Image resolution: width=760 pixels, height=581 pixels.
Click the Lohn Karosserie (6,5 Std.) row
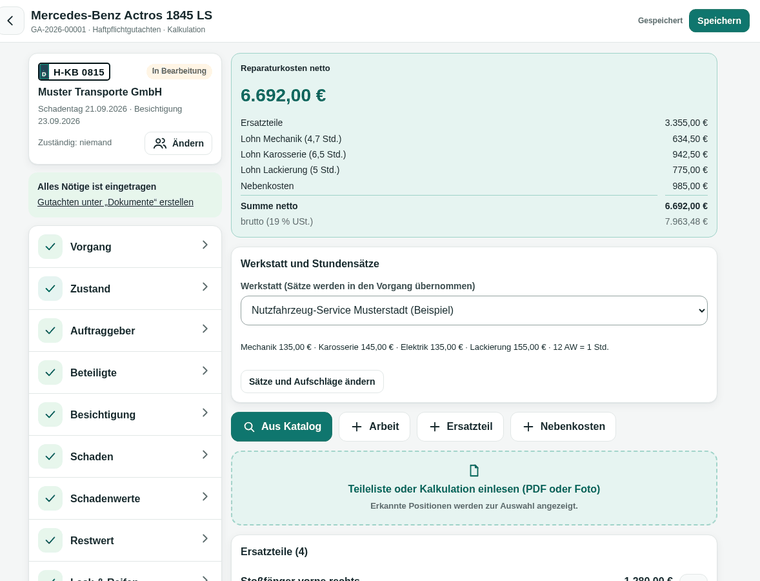pyautogui.click(x=474, y=155)
